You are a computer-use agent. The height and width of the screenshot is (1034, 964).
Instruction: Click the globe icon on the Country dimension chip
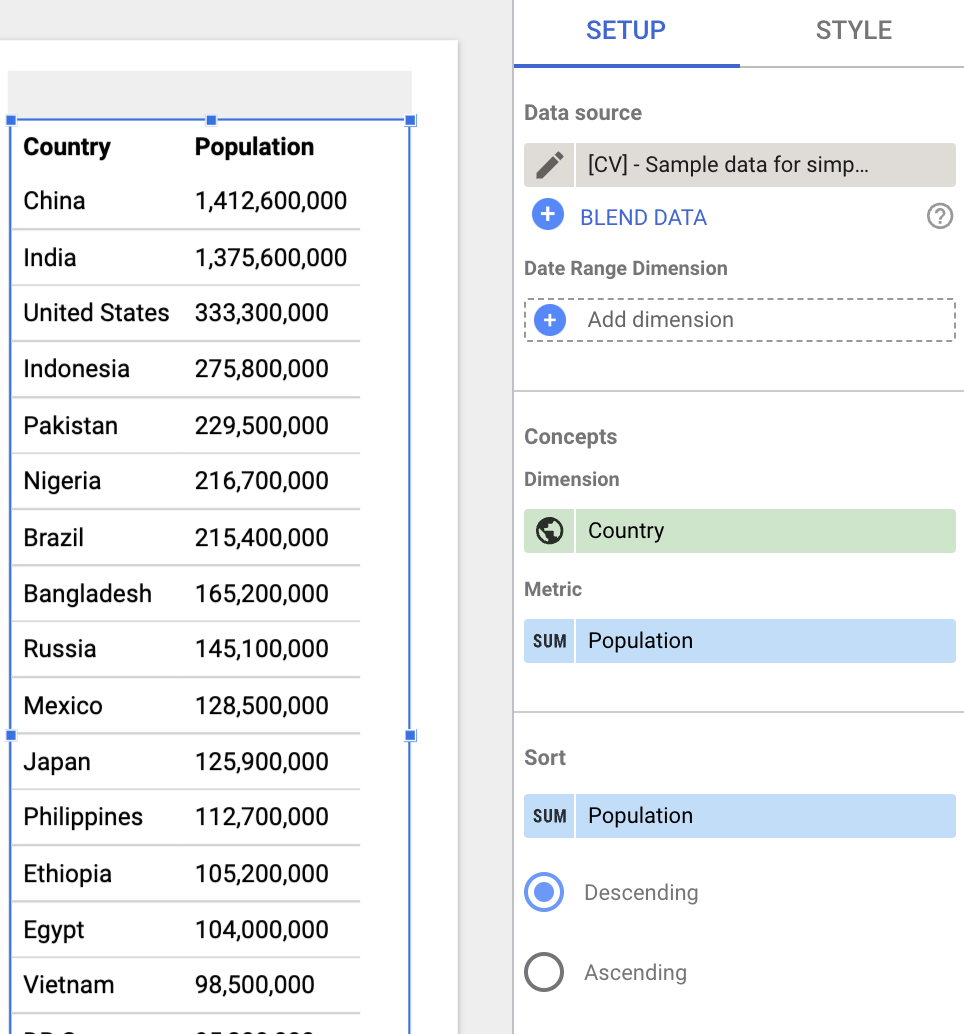pos(548,531)
